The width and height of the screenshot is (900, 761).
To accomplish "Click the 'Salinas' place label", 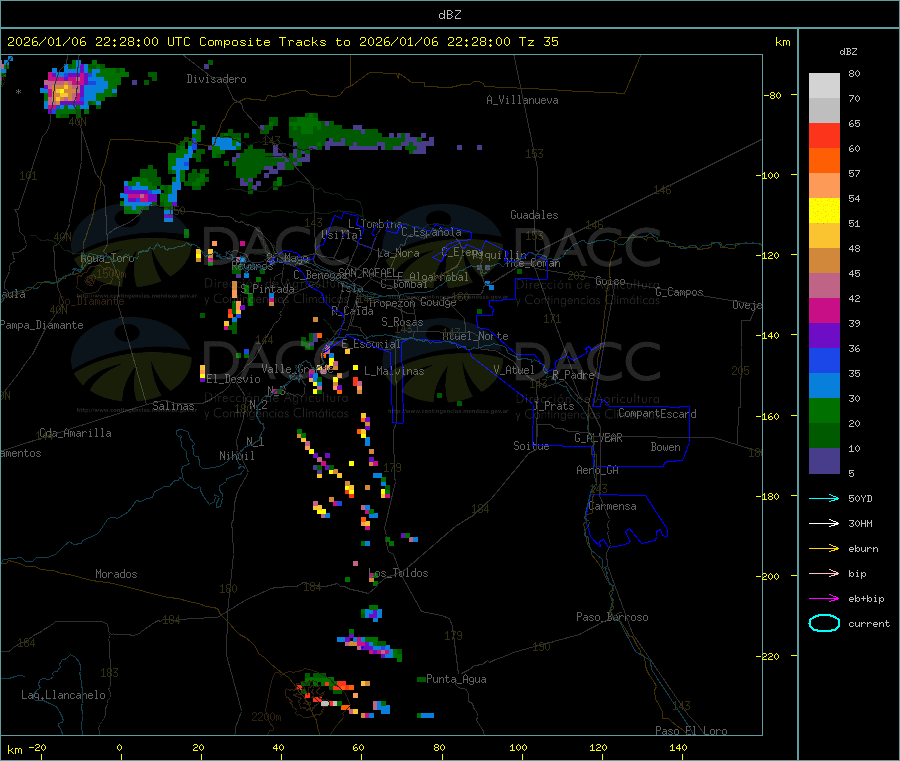I will (x=173, y=406).
